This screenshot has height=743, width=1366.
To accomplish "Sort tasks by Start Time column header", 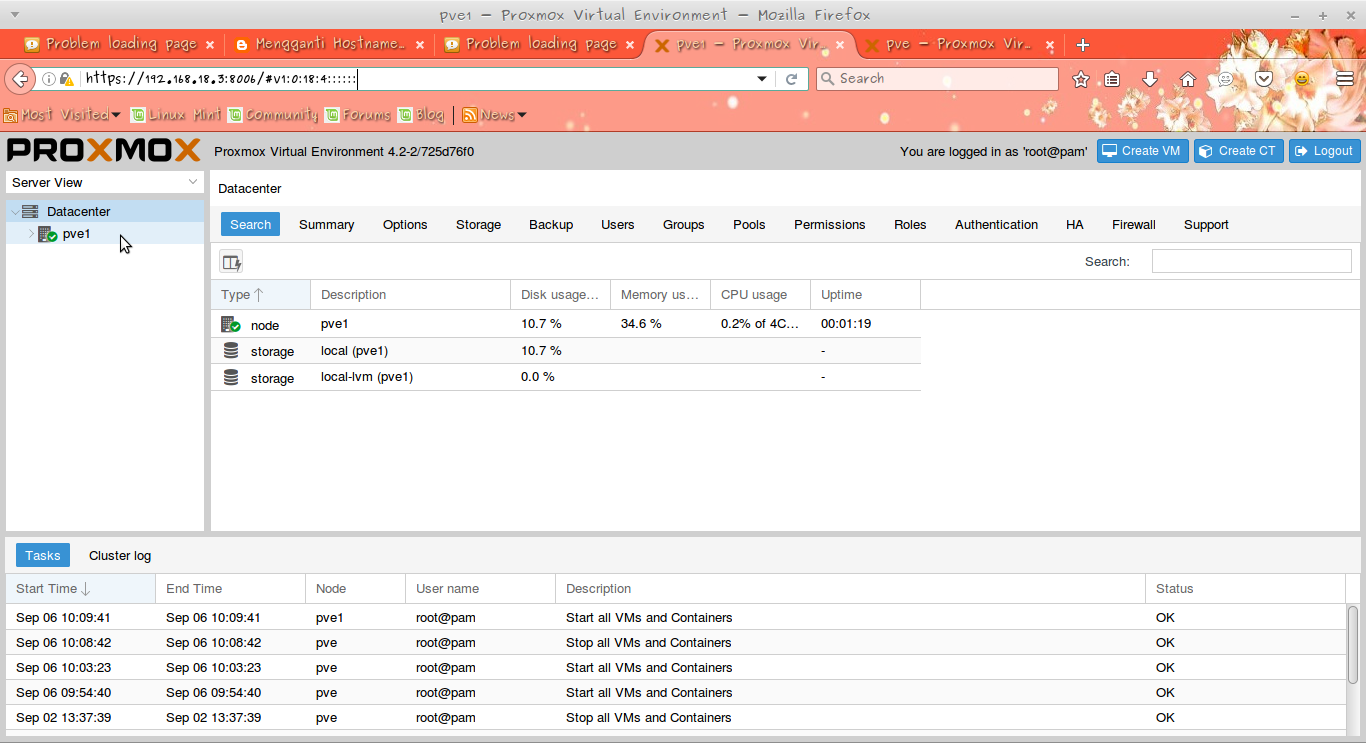I will pos(80,589).
